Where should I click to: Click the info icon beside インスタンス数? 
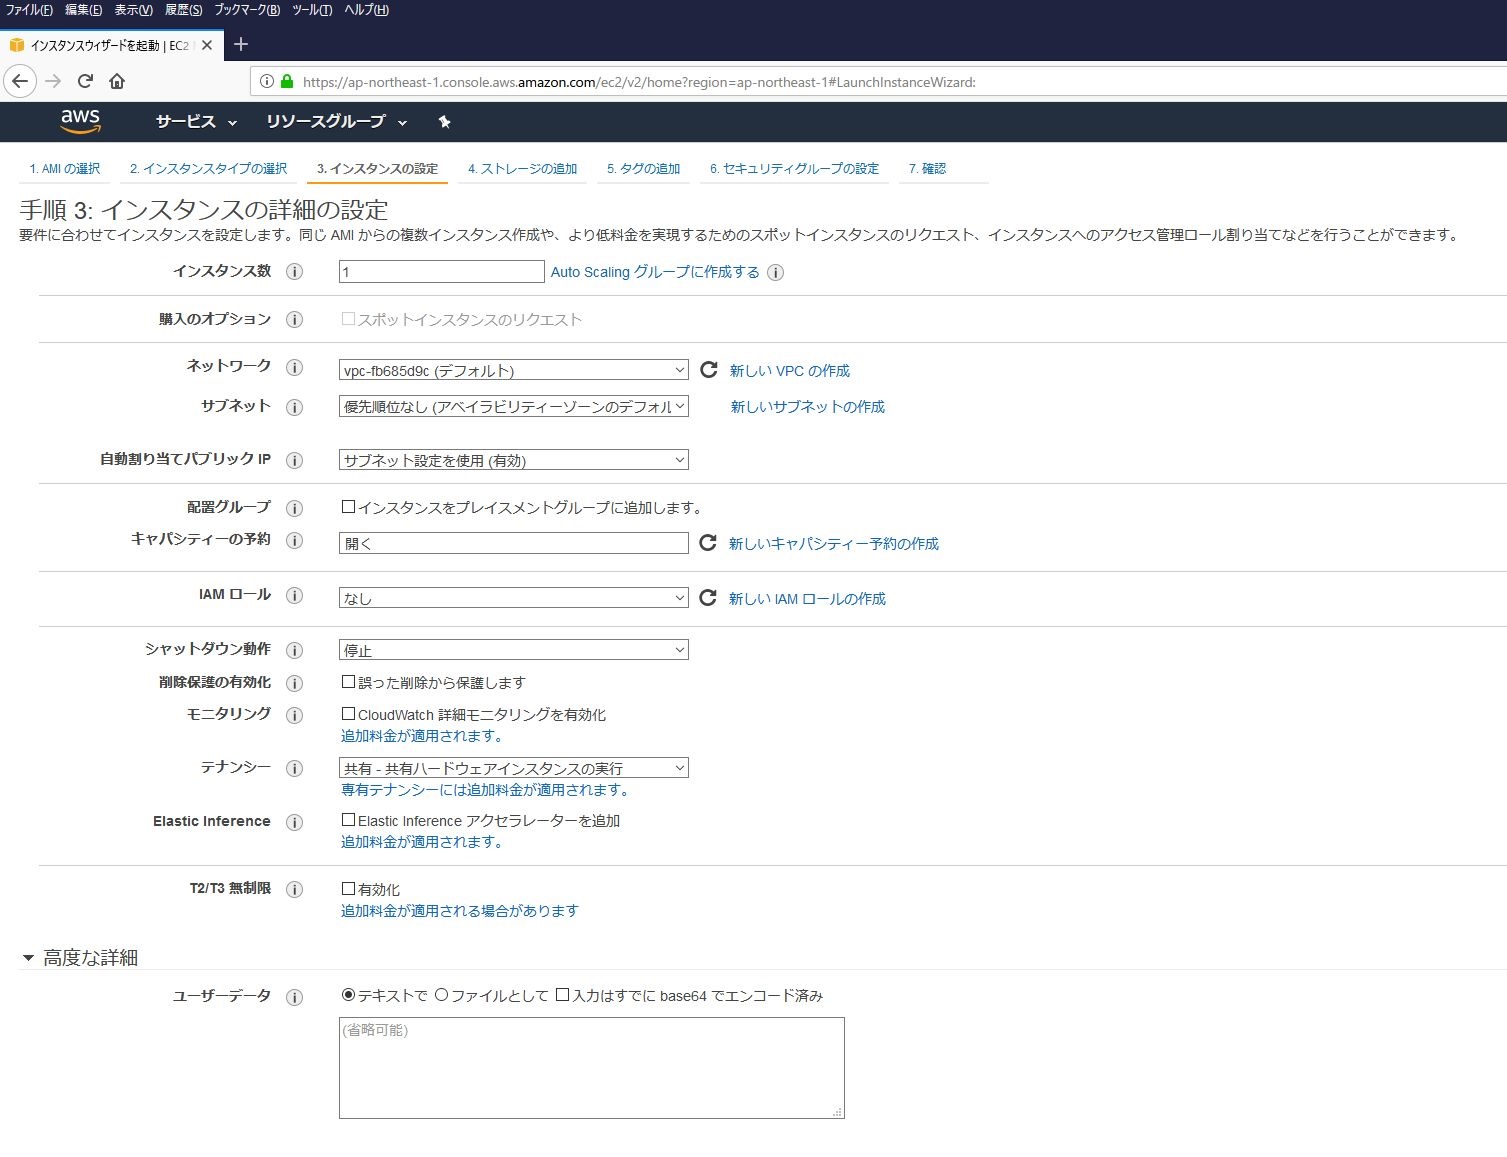[x=294, y=271]
